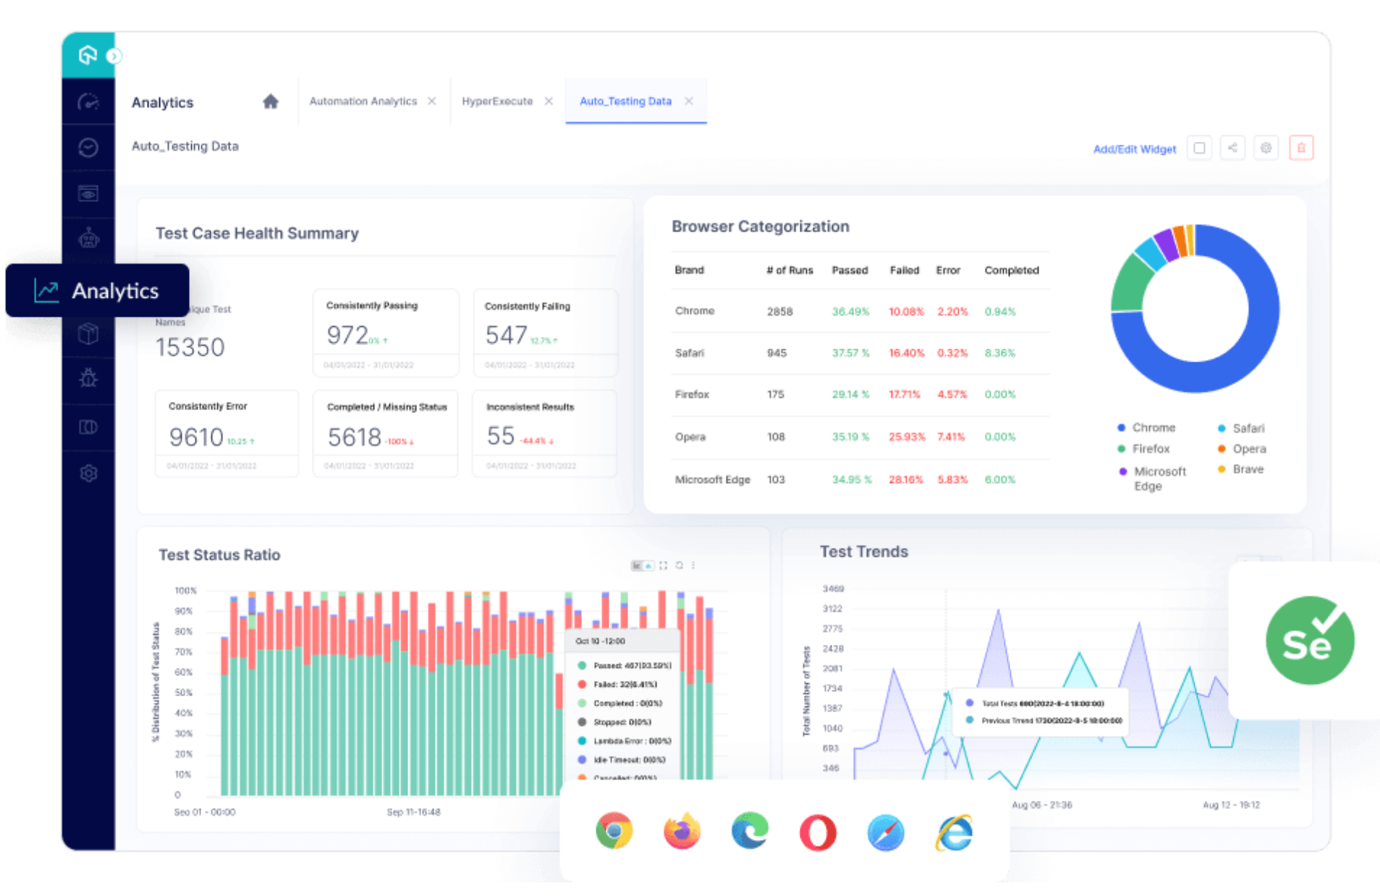The width and height of the screenshot is (1380, 896).
Task: Close the HyperExecute tab
Action: 548,101
